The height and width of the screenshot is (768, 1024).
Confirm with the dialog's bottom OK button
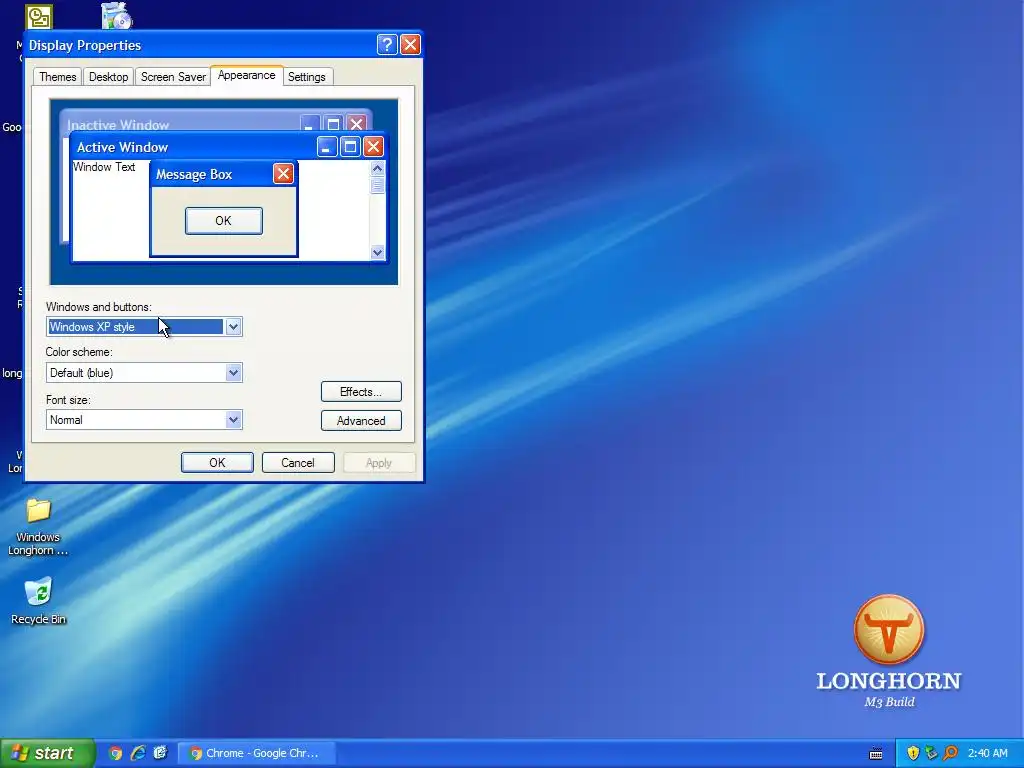tap(217, 462)
